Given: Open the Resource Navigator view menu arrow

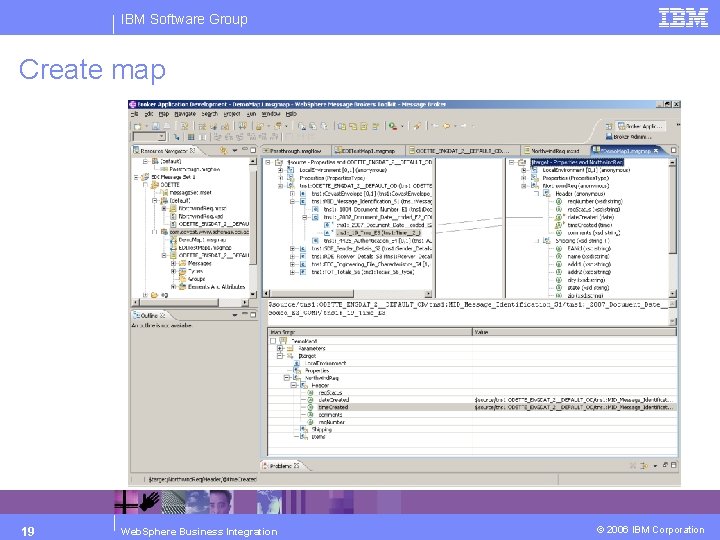Looking at the screenshot, I should (235, 150).
